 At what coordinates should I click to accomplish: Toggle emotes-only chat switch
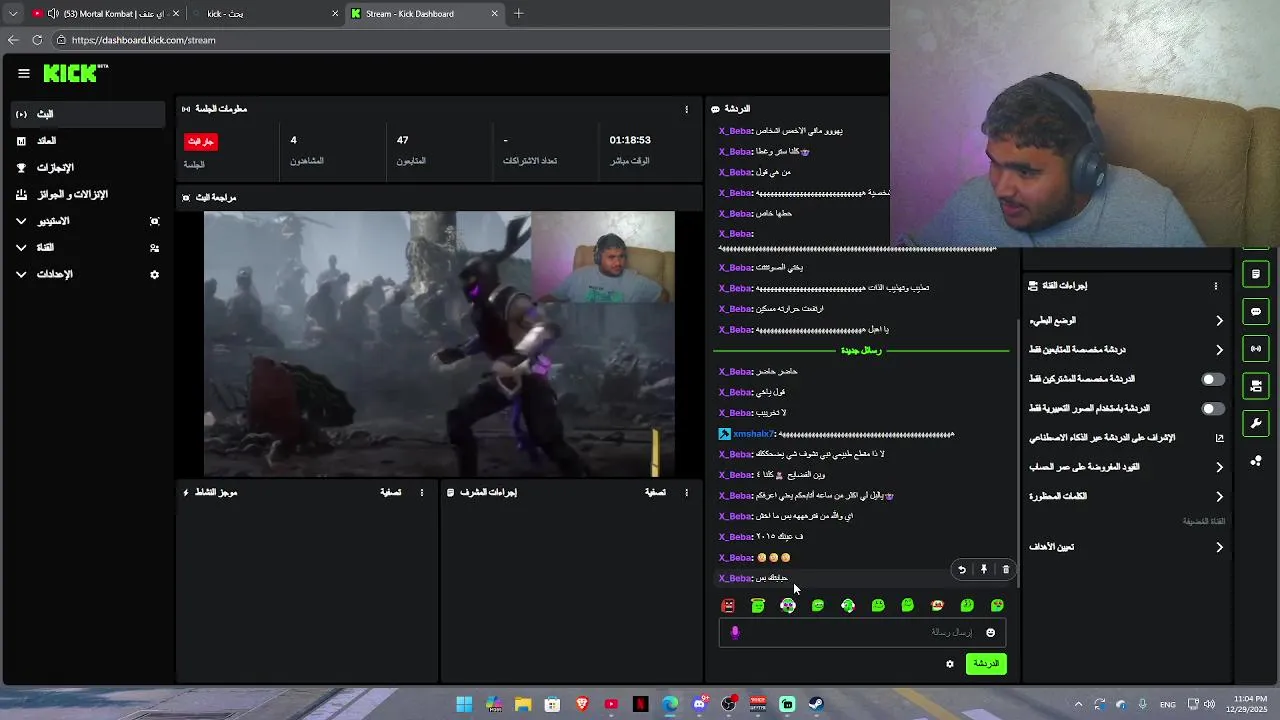coord(1212,408)
